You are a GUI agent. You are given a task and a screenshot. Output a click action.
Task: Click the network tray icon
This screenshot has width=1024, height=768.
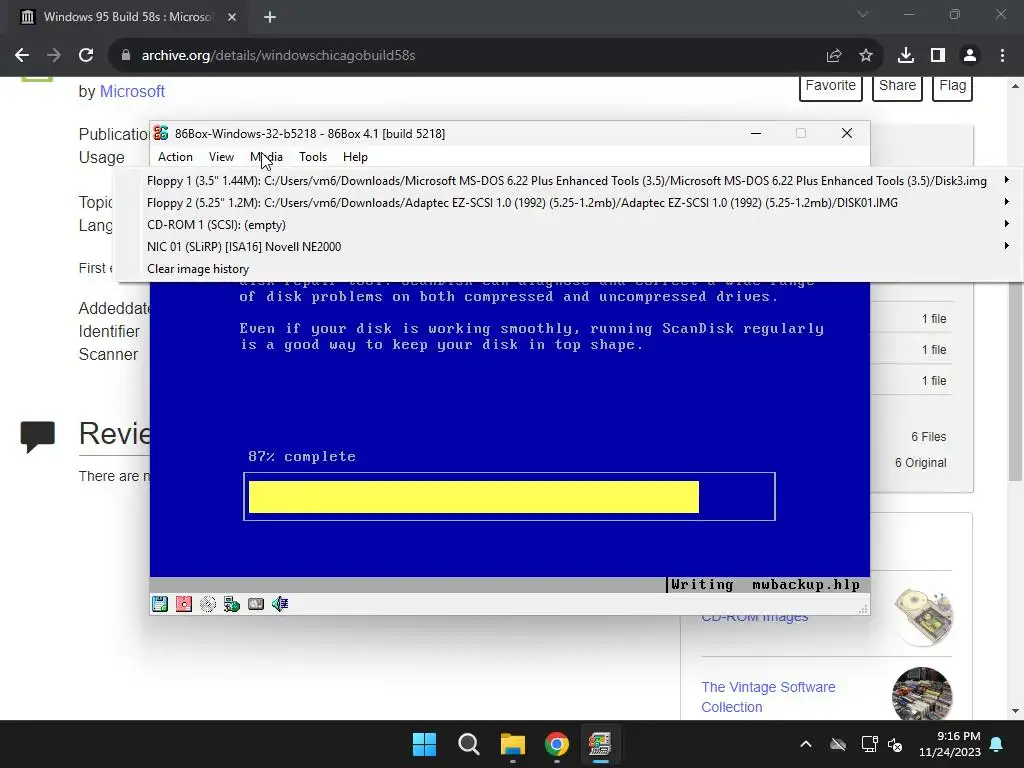click(x=869, y=744)
